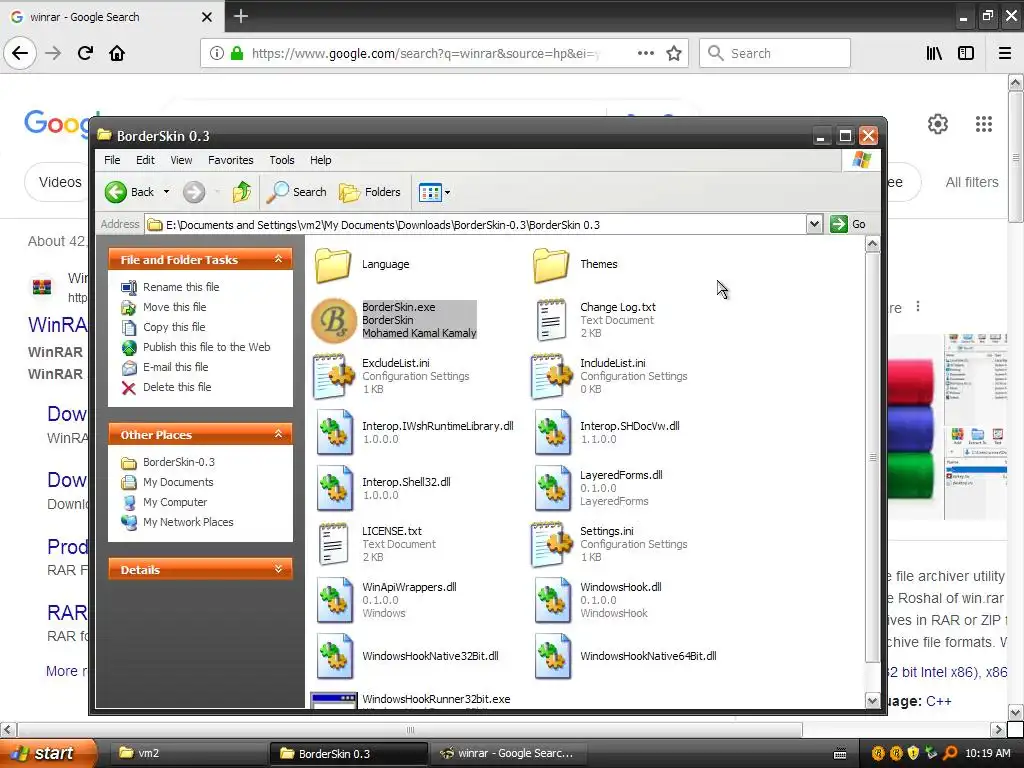Go to My Network Places
Screen dimensions: 1024x768
[x=188, y=522]
